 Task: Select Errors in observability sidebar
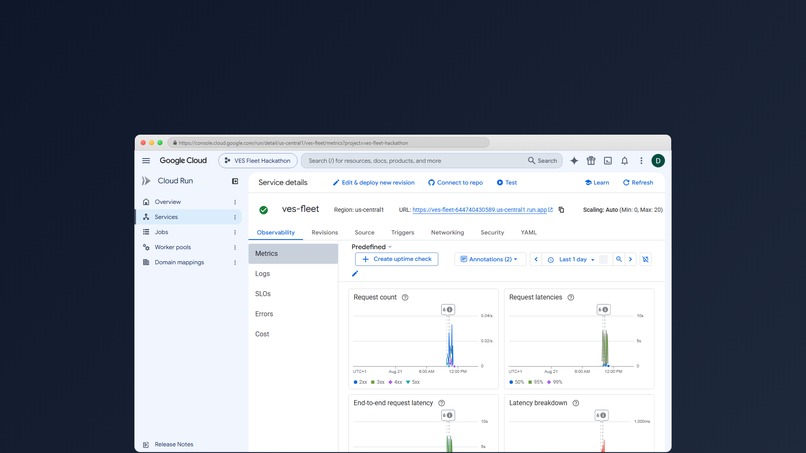pyautogui.click(x=293, y=314)
